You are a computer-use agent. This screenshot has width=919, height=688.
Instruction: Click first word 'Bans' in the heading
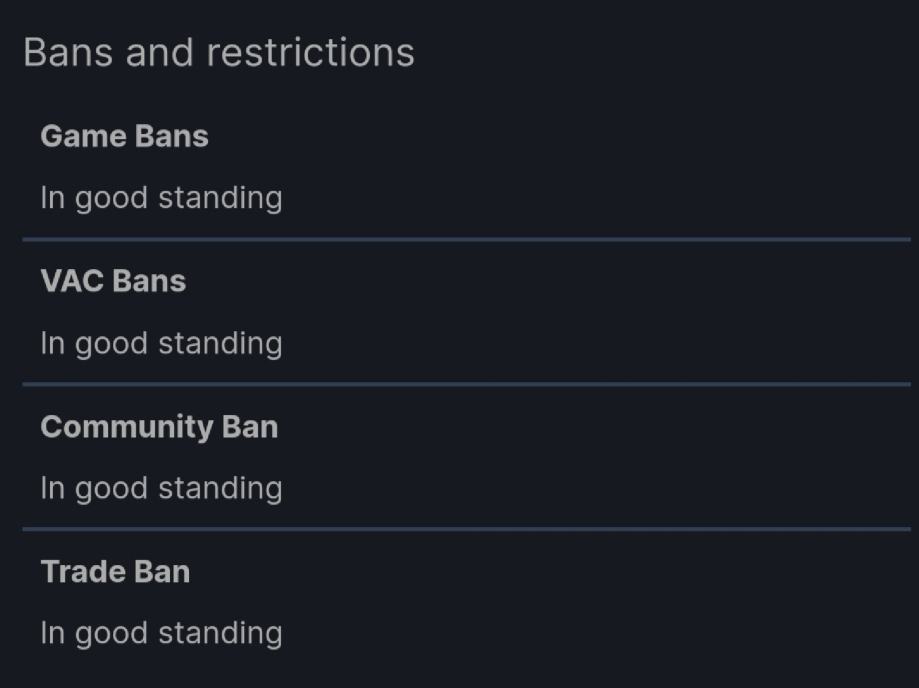(x=69, y=53)
